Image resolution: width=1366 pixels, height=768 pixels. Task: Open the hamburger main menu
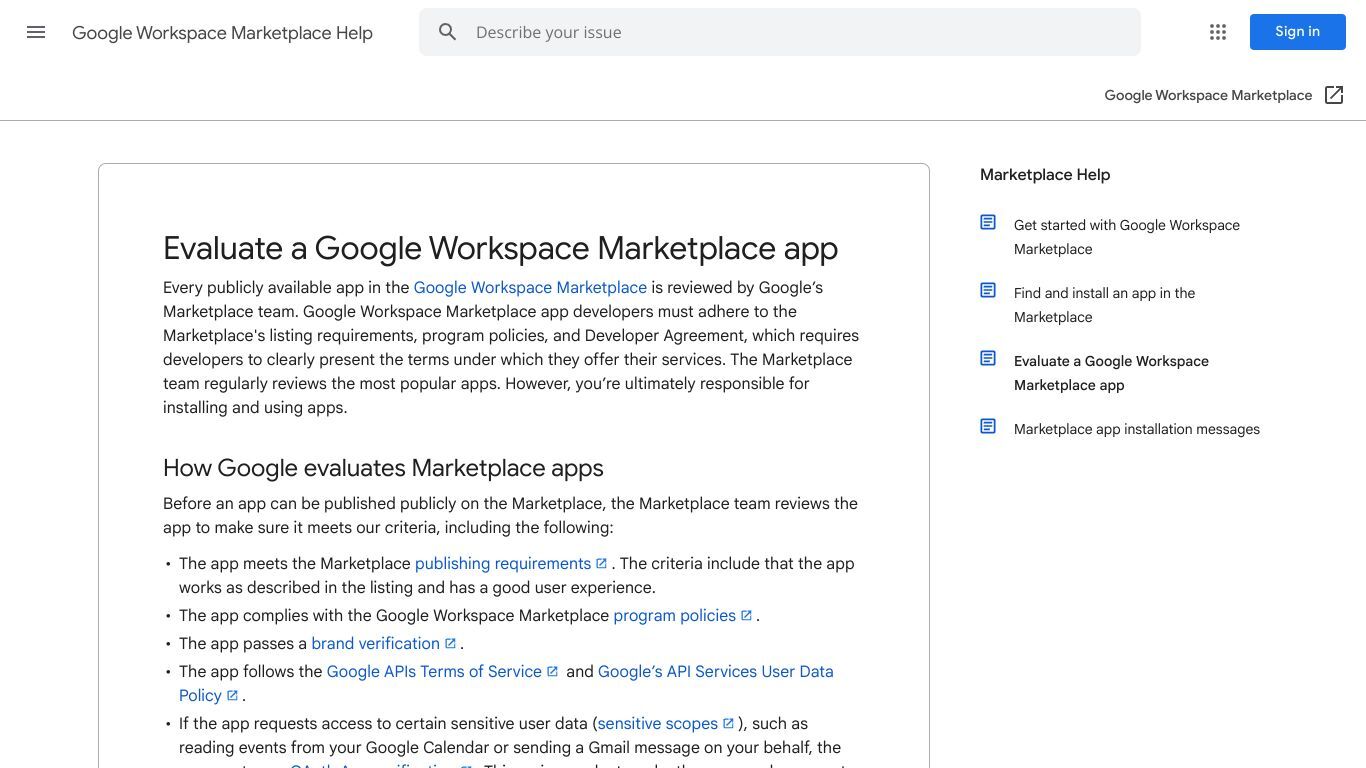(x=36, y=32)
